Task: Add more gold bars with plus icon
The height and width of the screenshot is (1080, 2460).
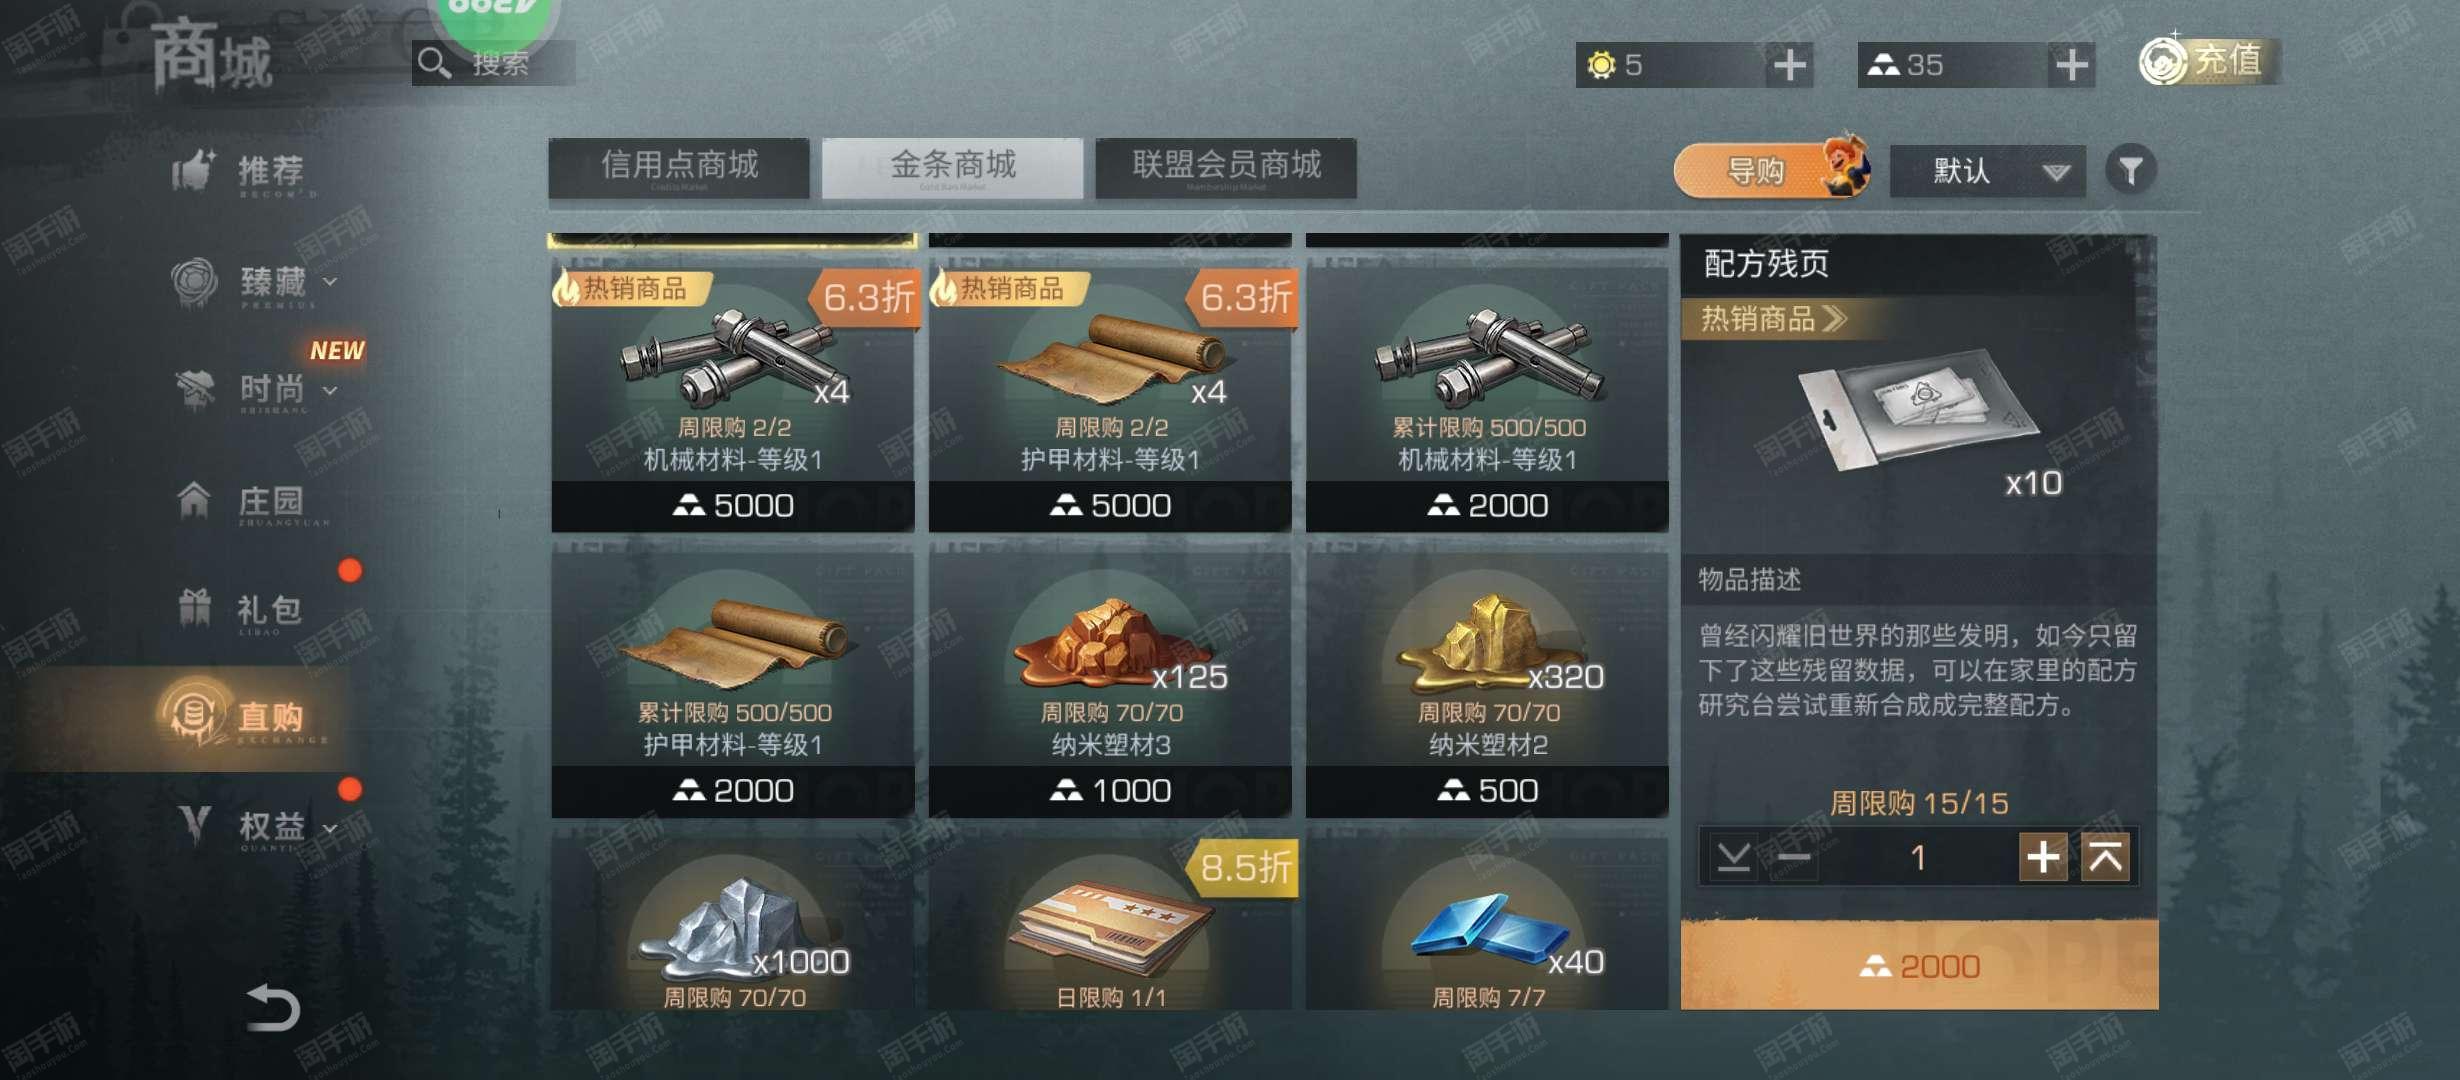Action: (2071, 65)
